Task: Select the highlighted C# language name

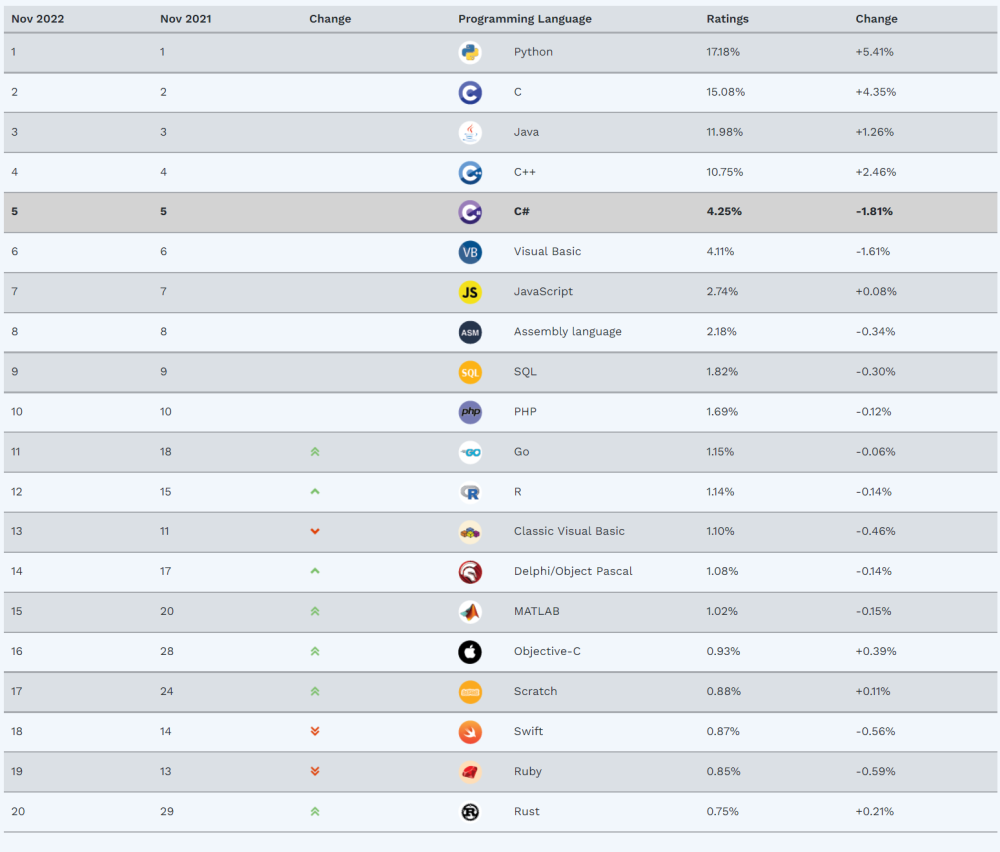Action: pos(523,212)
